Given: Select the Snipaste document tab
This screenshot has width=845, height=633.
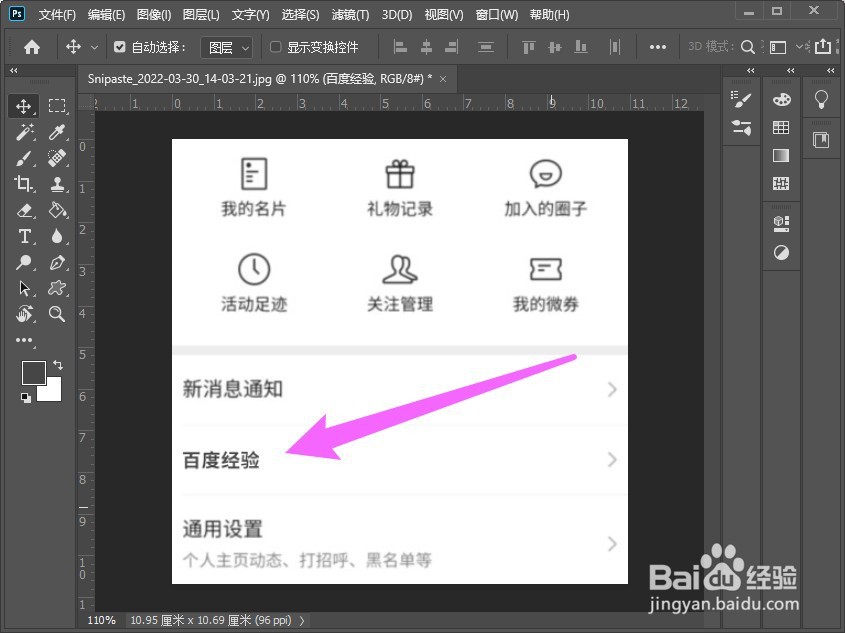Looking at the screenshot, I should 268,79.
